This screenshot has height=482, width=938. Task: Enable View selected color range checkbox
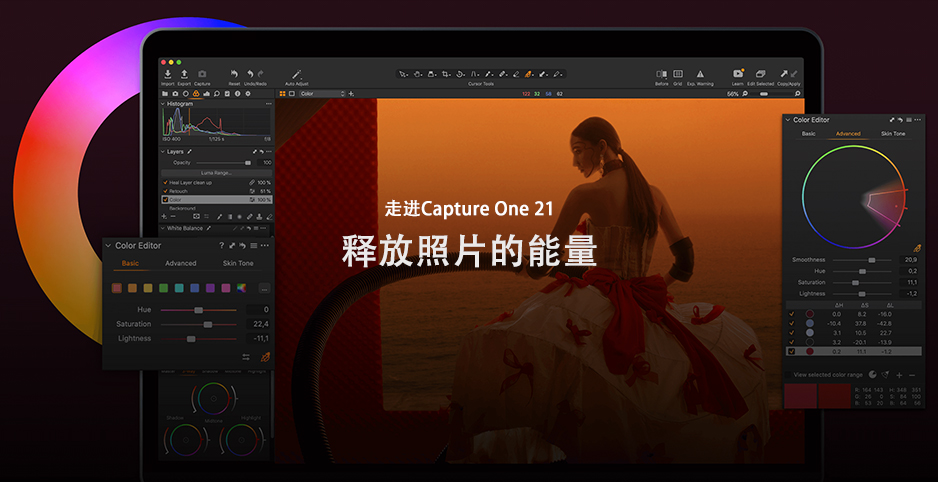pyautogui.click(x=788, y=375)
